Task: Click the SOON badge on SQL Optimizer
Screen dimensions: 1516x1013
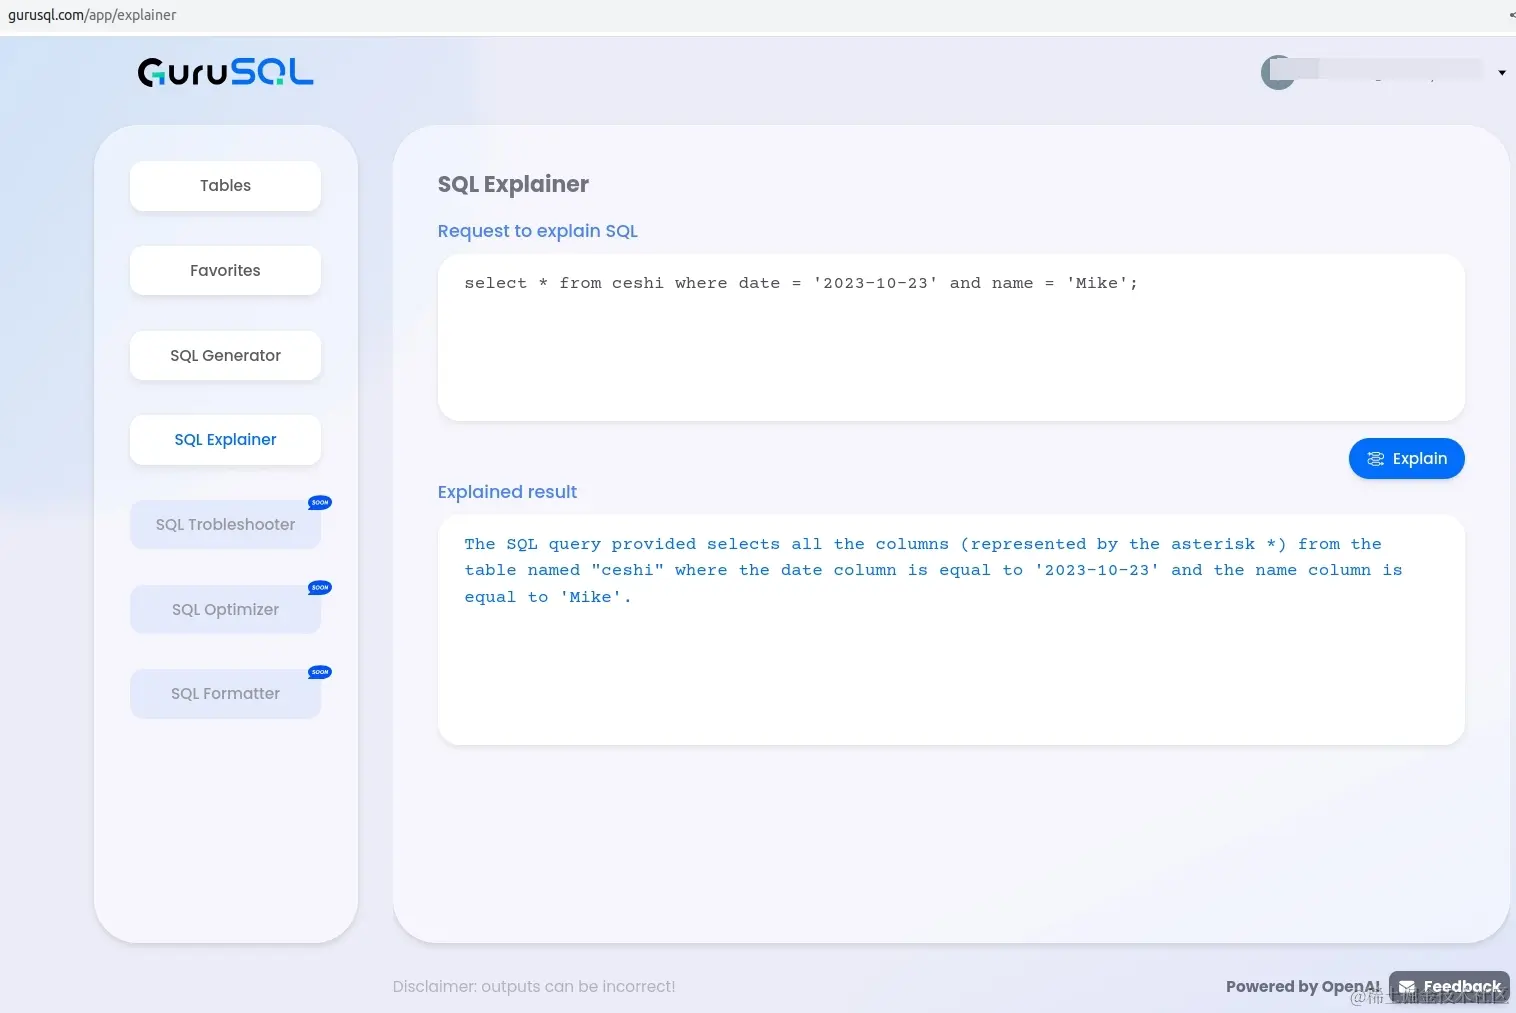Action: point(318,587)
